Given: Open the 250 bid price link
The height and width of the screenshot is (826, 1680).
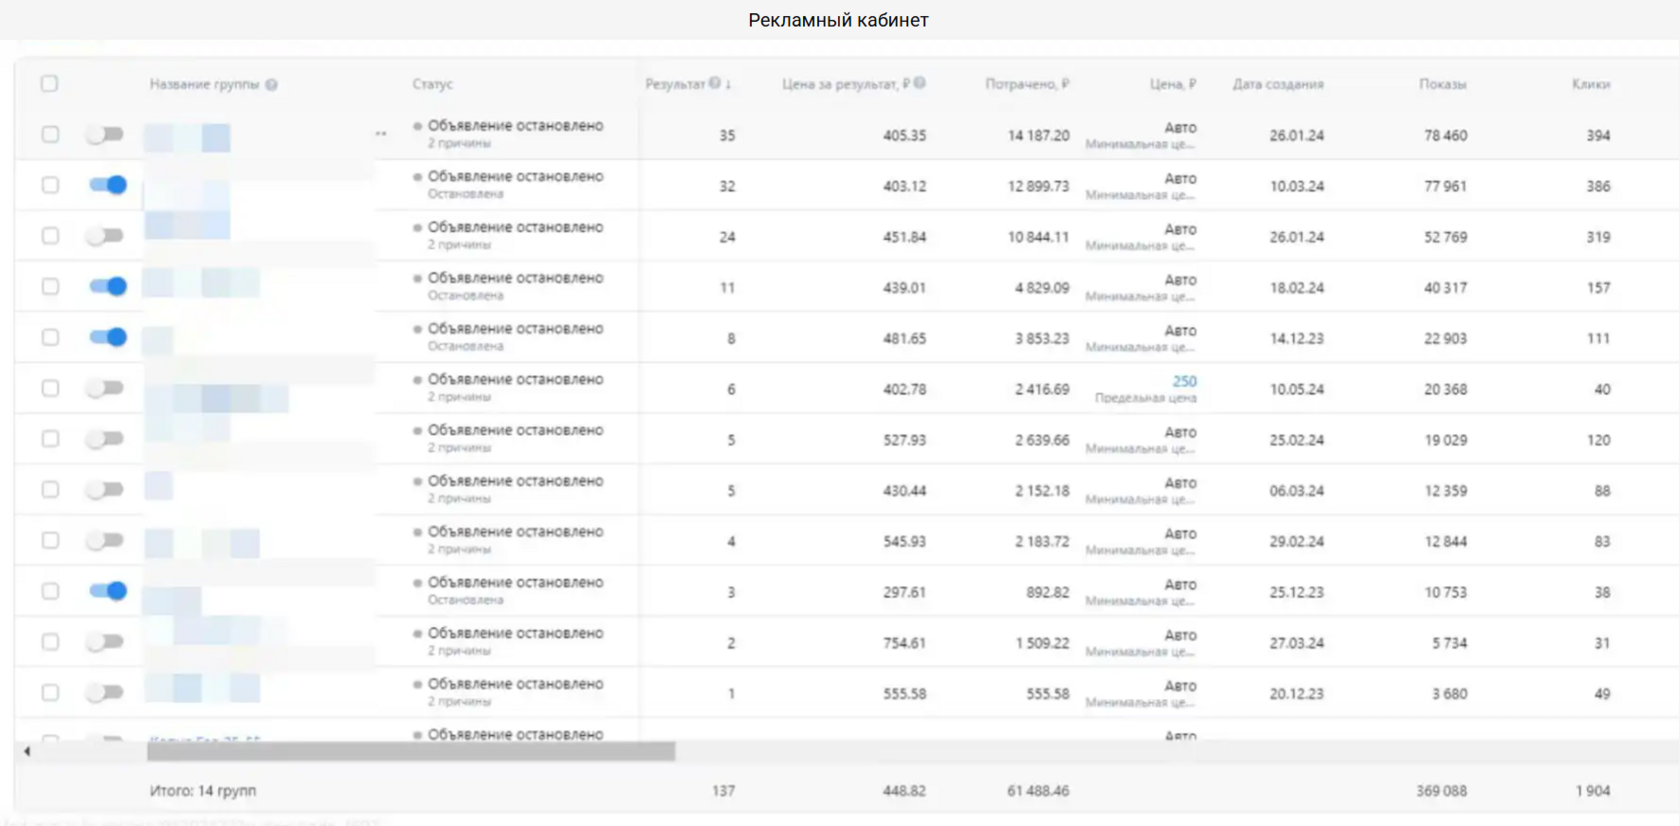Looking at the screenshot, I should point(1184,381).
